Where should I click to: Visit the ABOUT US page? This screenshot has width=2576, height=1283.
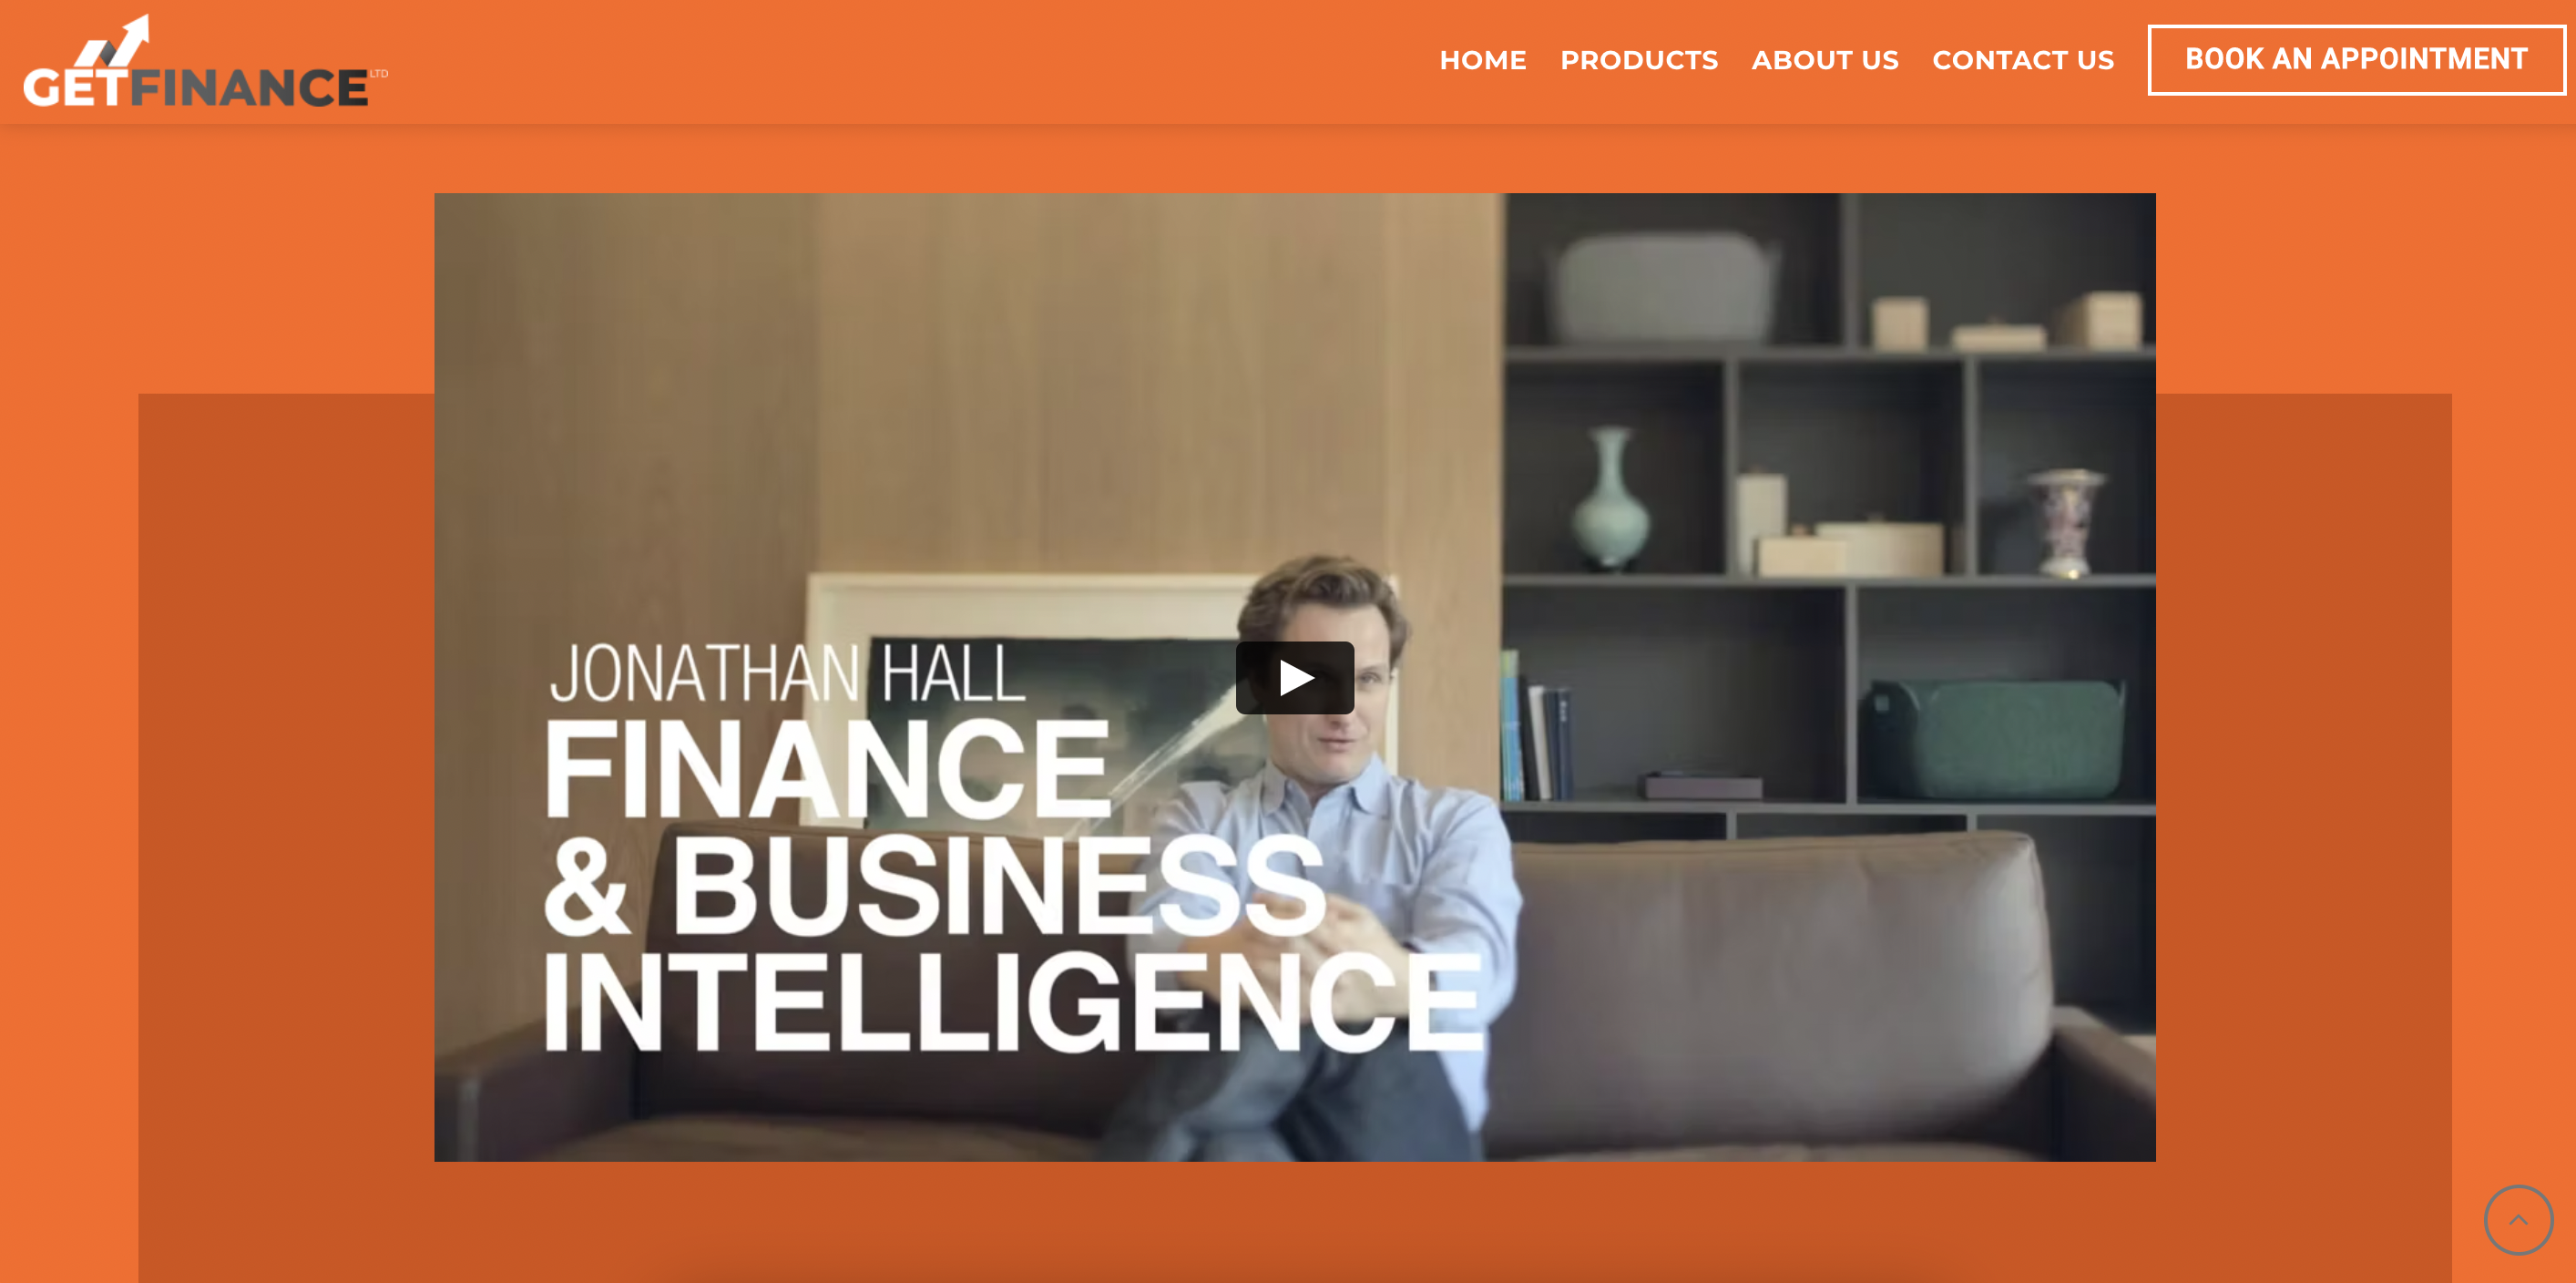click(x=1825, y=60)
